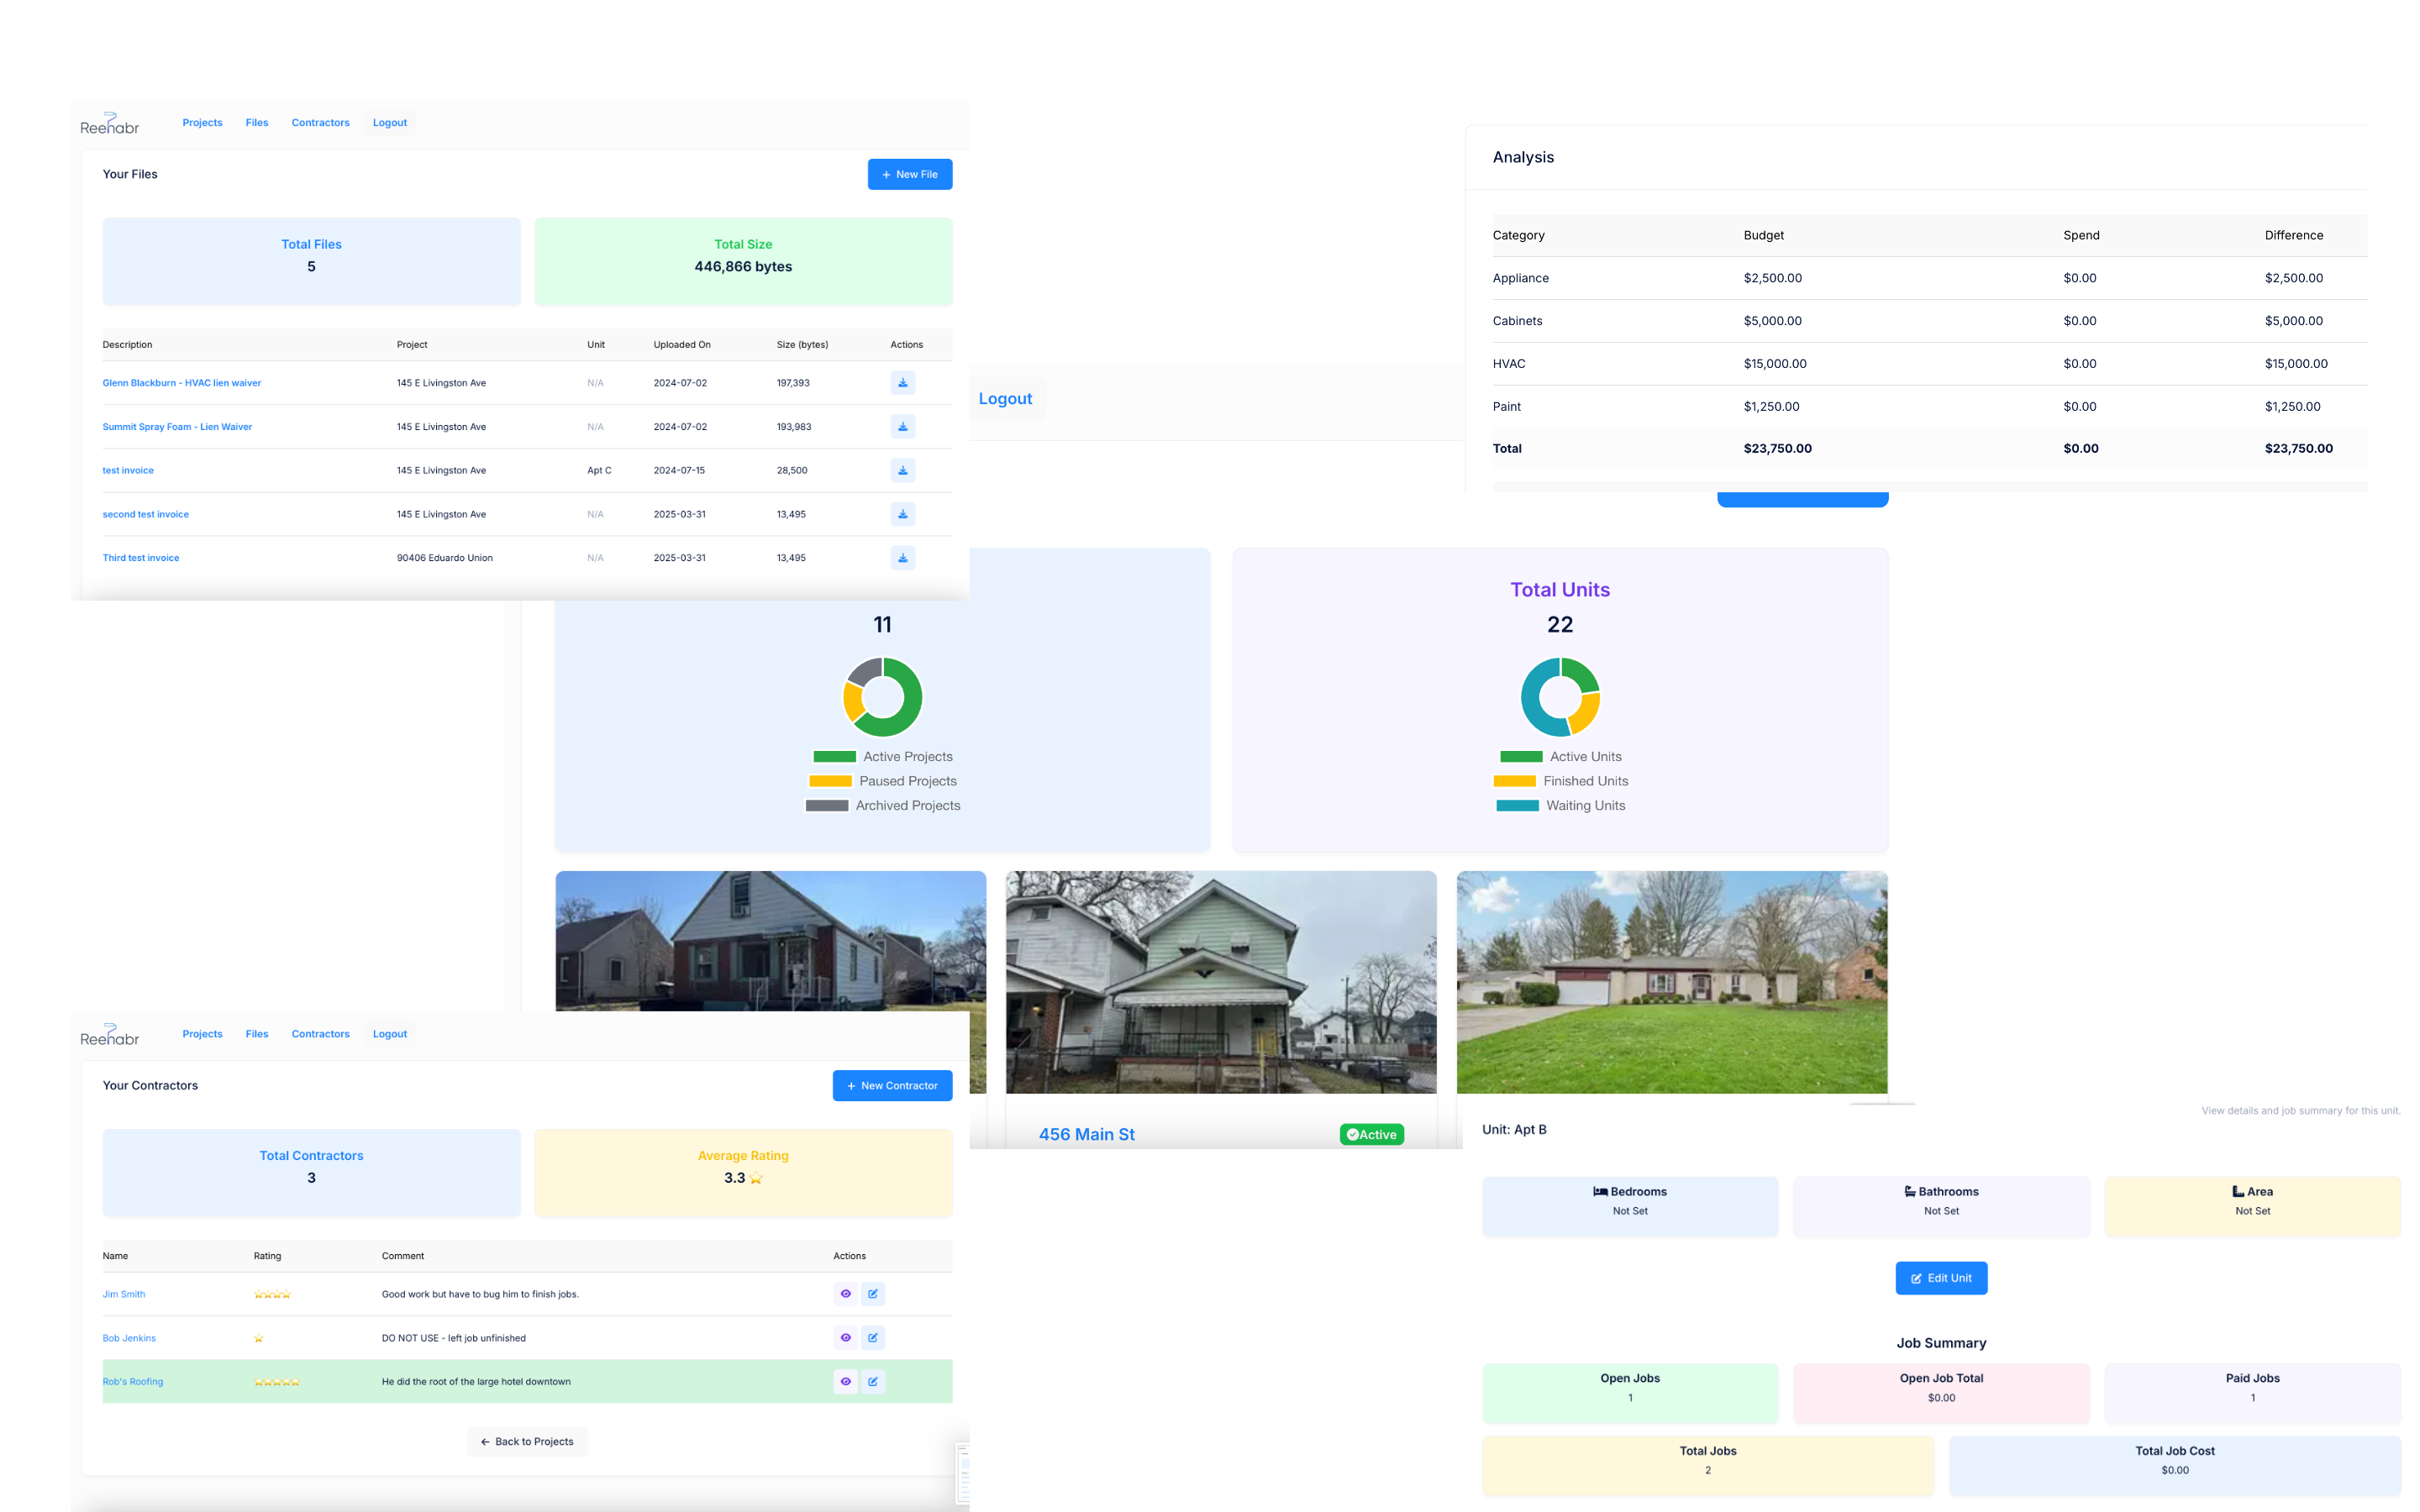The height and width of the screenshot is (1512, 2420).
Task: Toggle Paused Projects legend swatch
Action: coord(830,781)
